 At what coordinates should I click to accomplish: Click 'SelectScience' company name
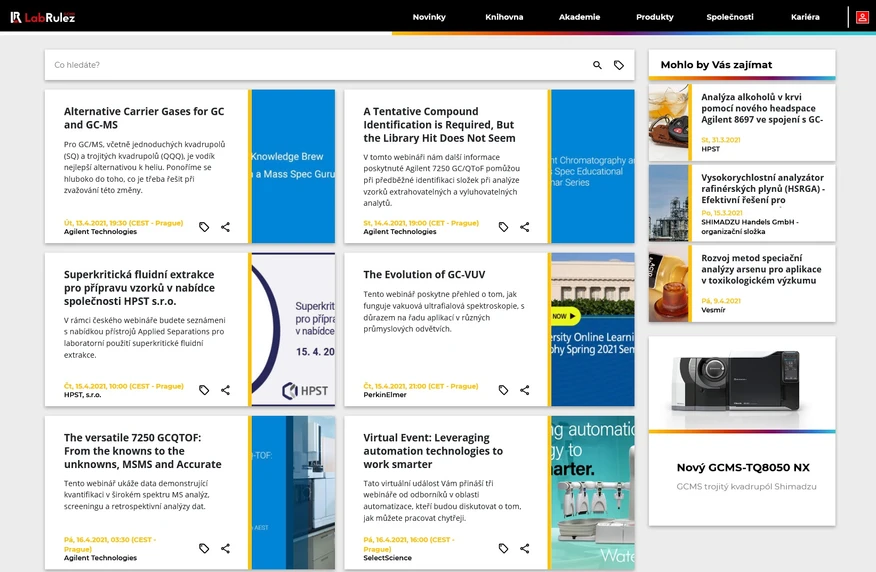click(x=388, y=558)
